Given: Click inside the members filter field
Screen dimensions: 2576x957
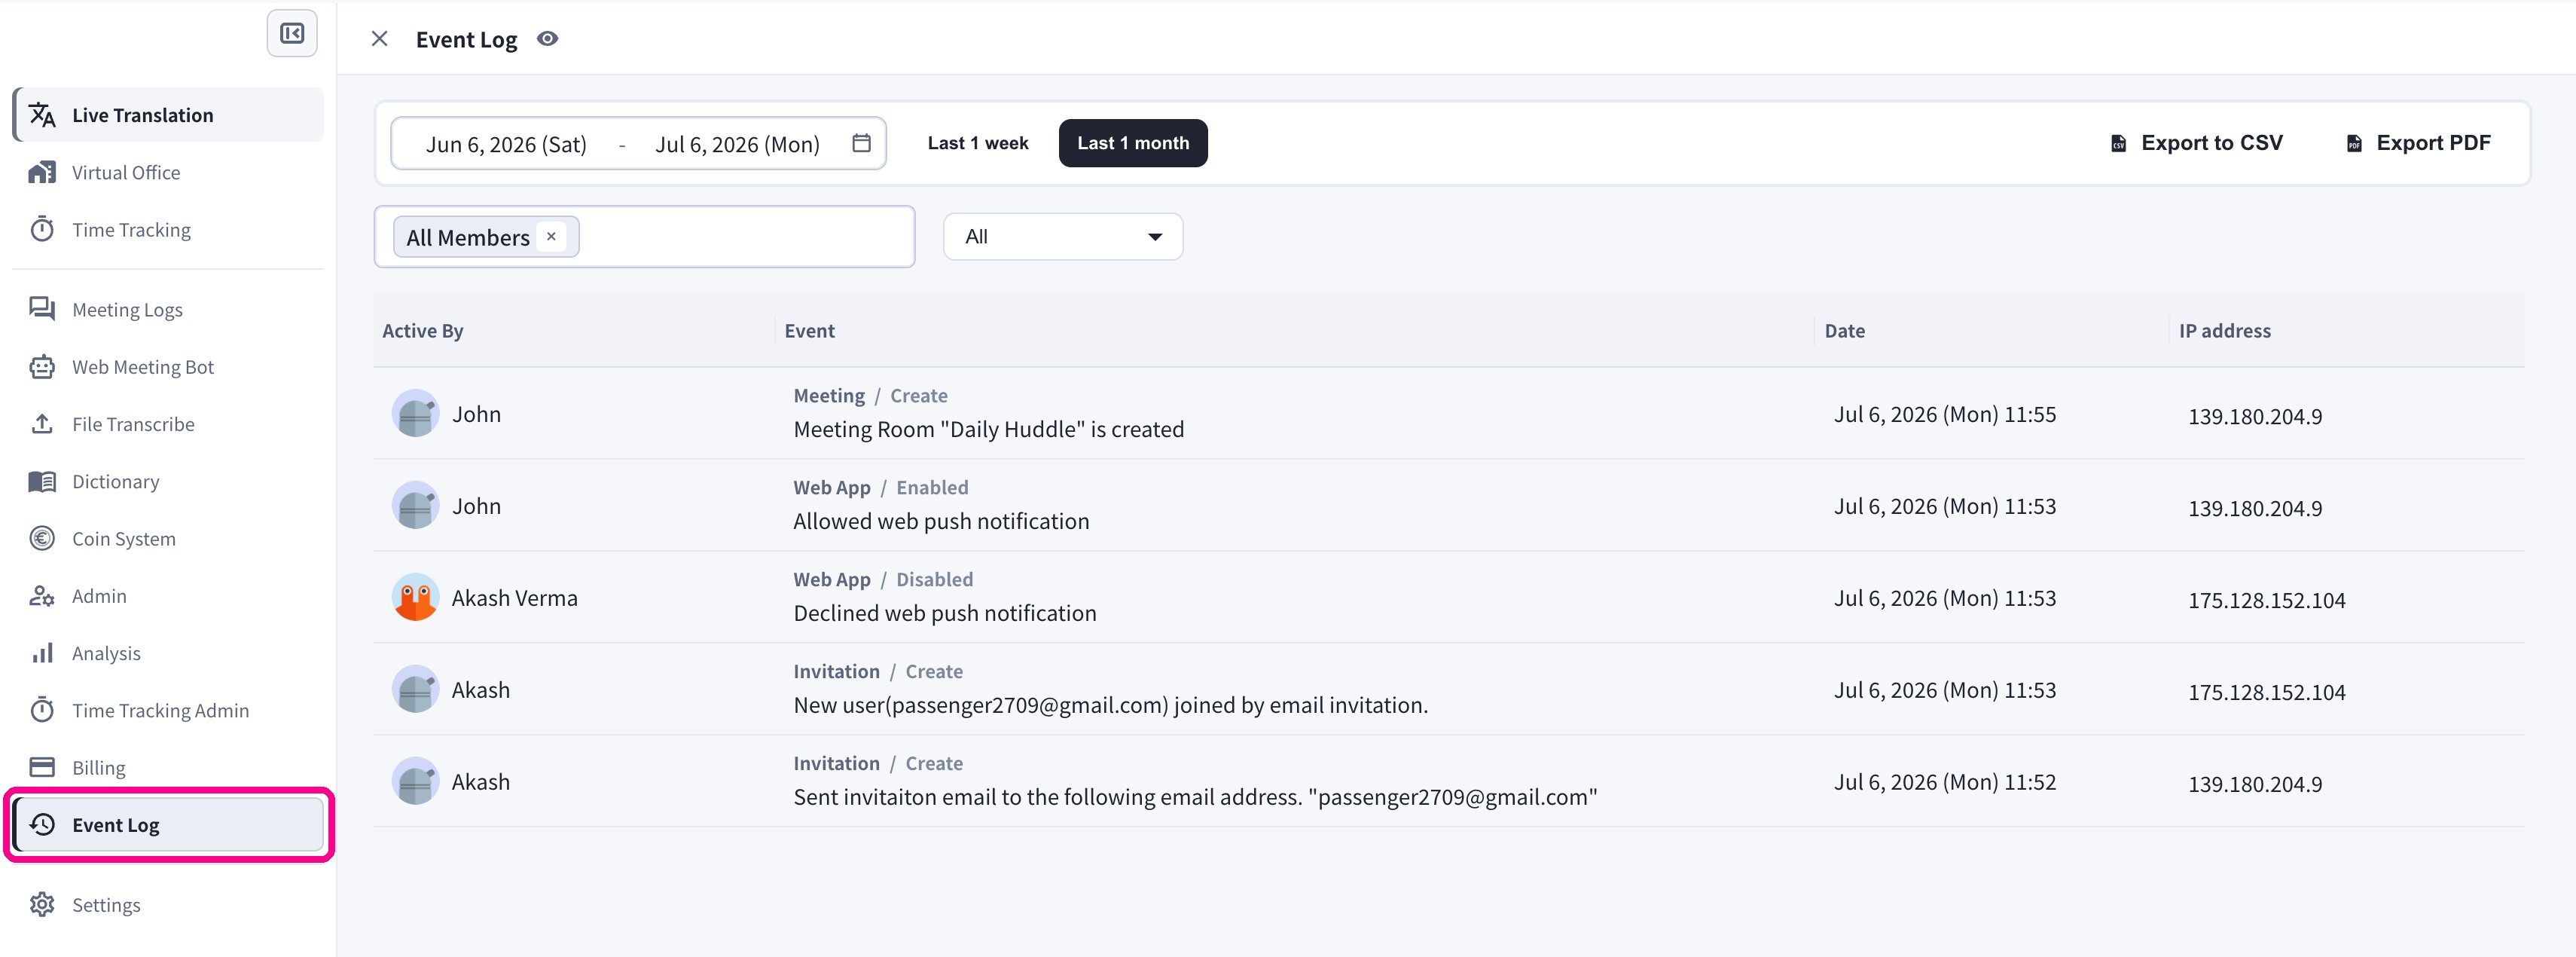Looking at the screenshot, I should coord(644,237).
